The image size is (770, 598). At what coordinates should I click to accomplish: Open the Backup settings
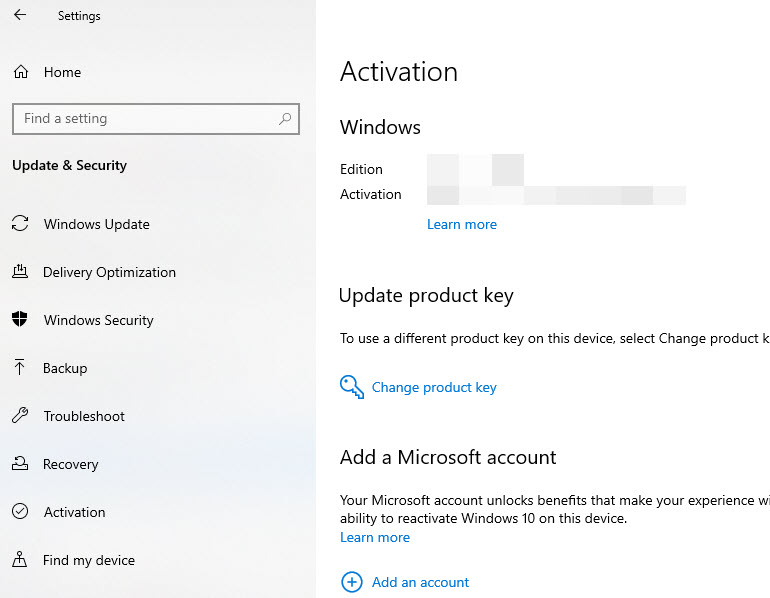point(65,368)
